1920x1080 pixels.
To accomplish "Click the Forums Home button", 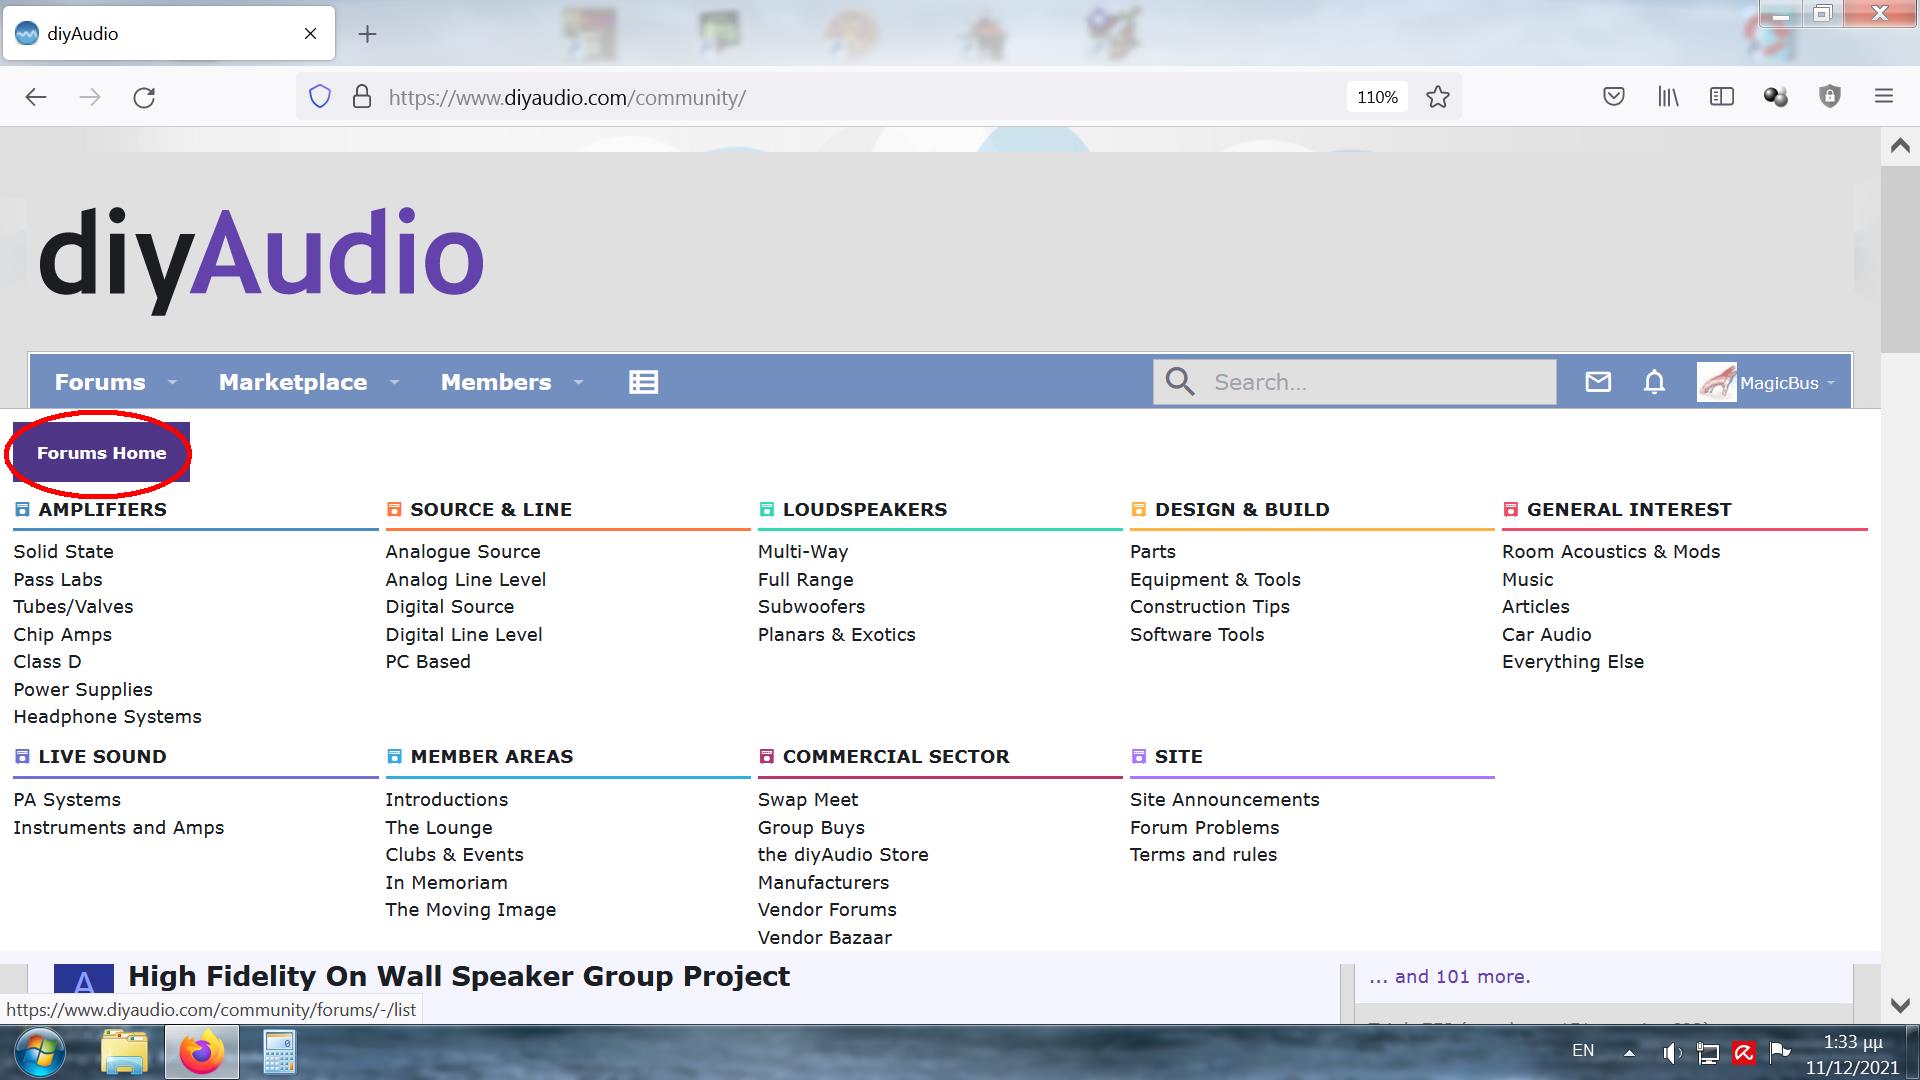I will pos(101,453).
